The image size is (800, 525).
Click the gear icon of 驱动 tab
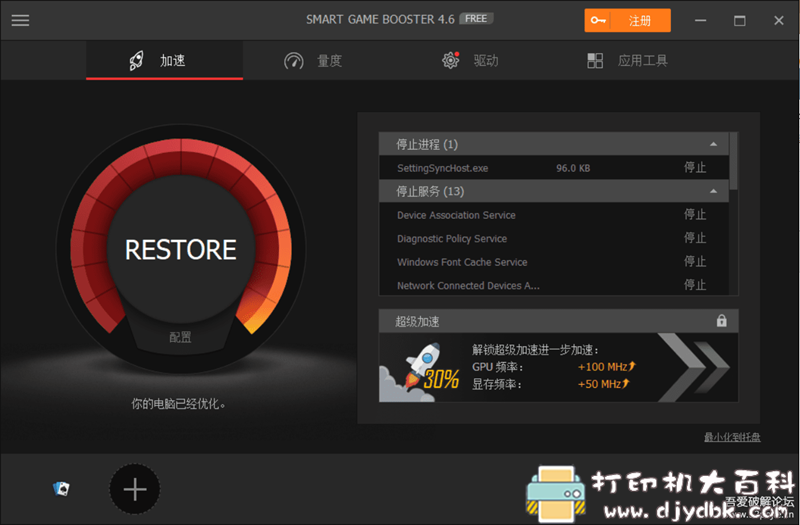pyautogui.click(x=451, y=61)
